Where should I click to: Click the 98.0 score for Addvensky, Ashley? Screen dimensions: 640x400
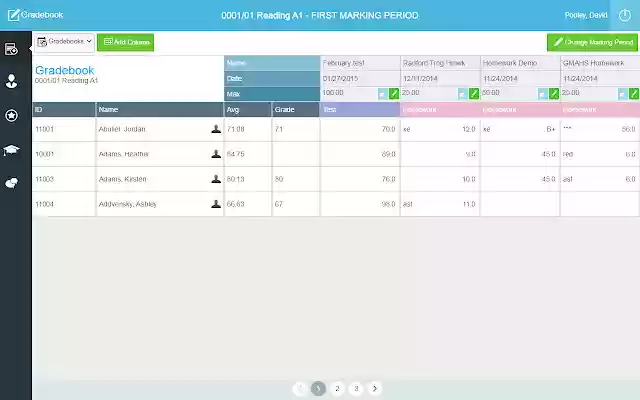coord(388,204)
